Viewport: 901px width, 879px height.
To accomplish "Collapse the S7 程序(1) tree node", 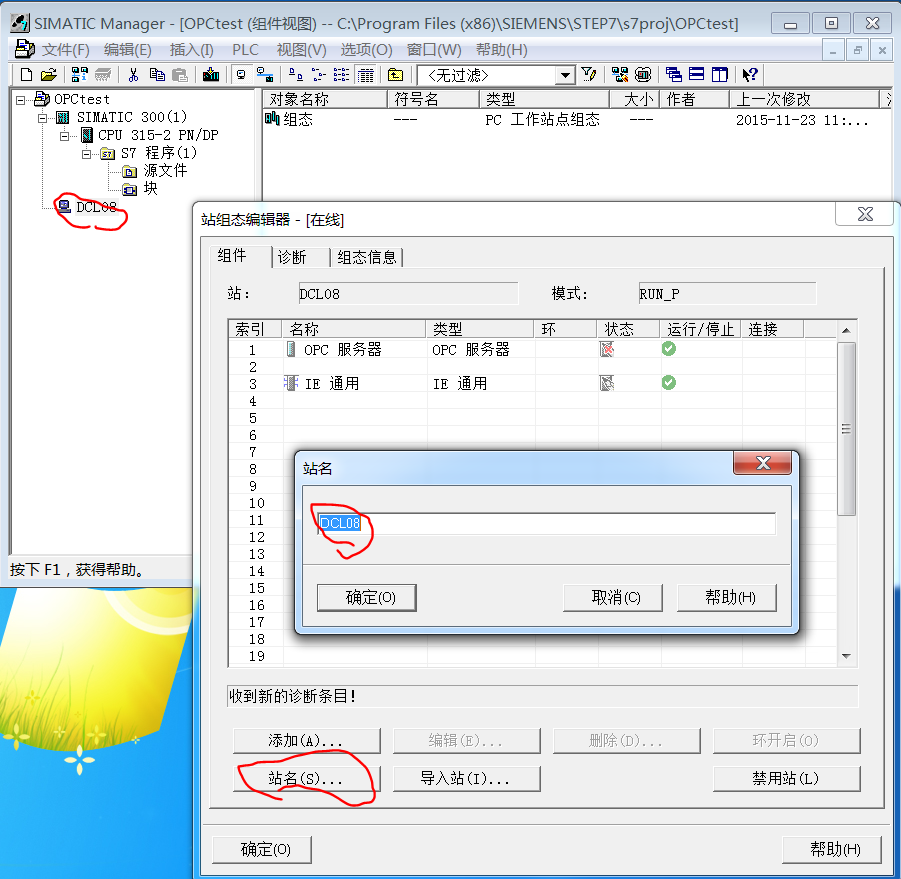I will (x=86, y=154).
